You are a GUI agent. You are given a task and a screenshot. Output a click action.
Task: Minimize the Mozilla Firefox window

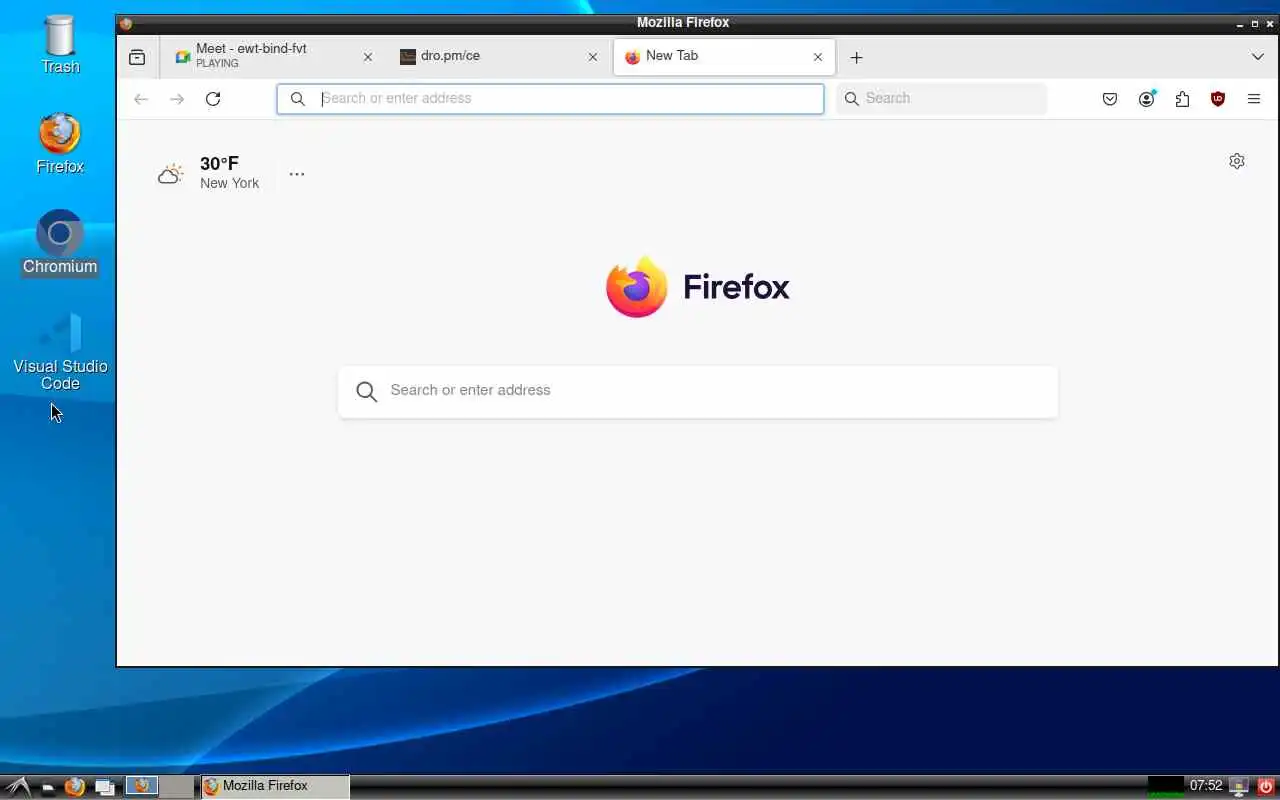[1240, 23]
